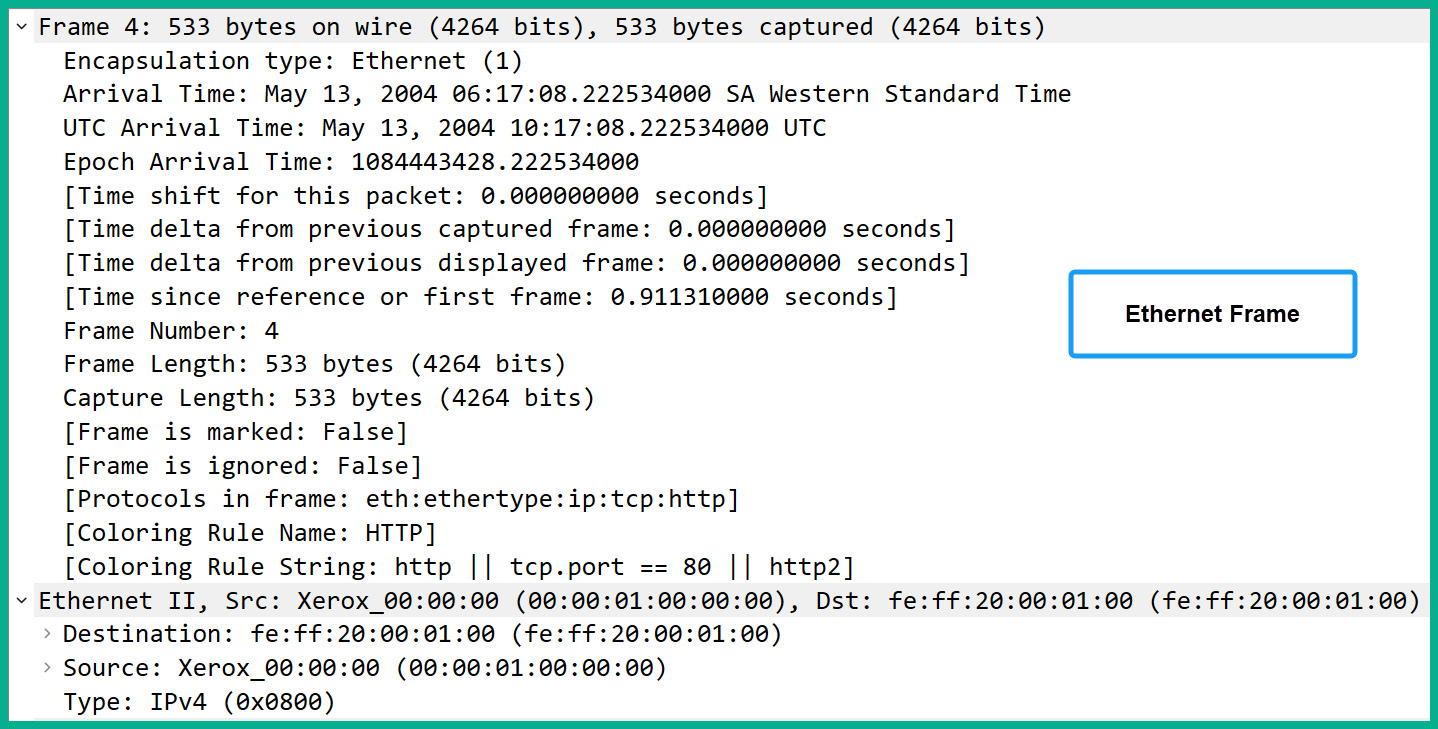
Task: Select the Frame Number 4 entry
Action: click(x=170, y=331)
